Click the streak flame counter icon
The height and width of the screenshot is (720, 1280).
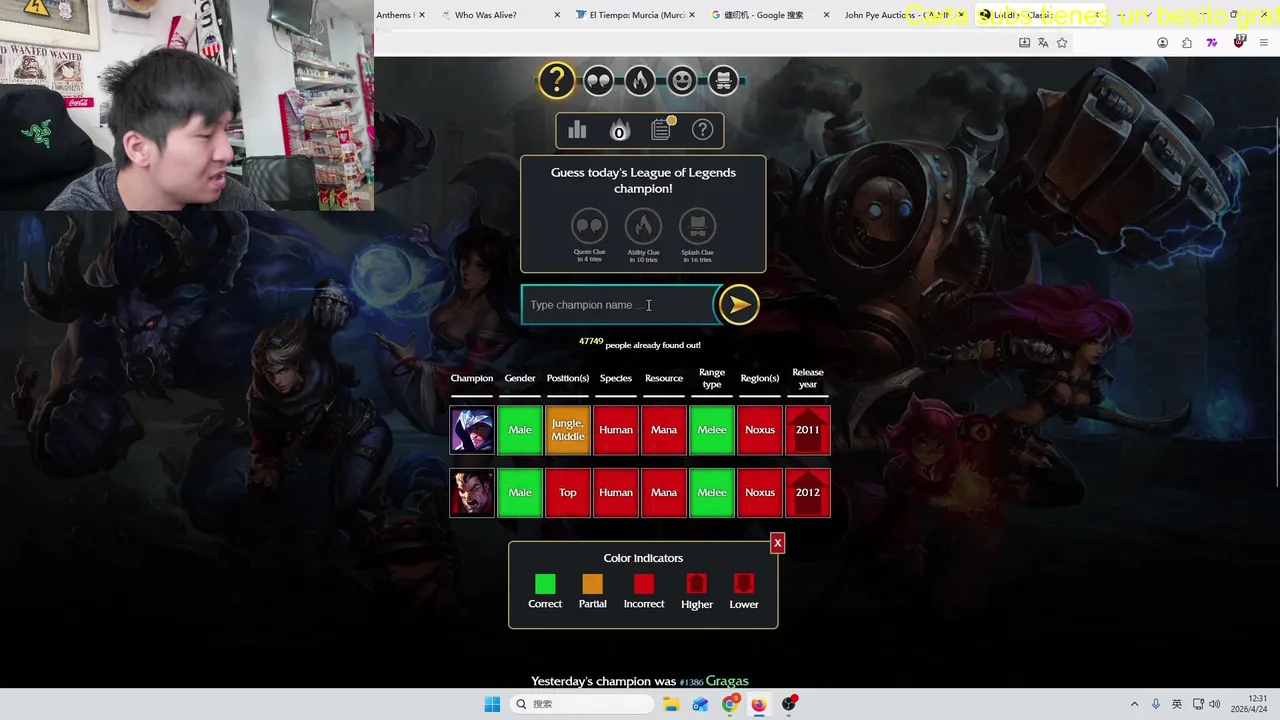point(619,130)
